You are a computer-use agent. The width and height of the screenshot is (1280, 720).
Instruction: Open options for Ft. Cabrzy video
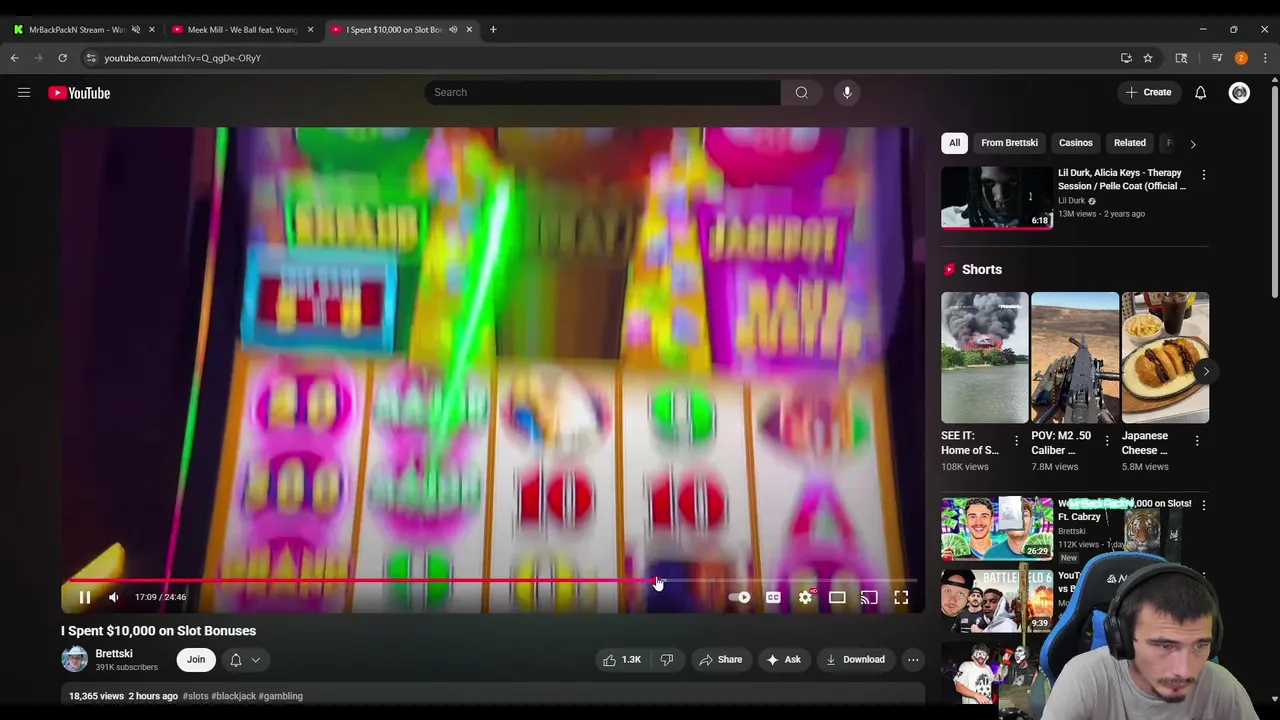click(1204, 506)
